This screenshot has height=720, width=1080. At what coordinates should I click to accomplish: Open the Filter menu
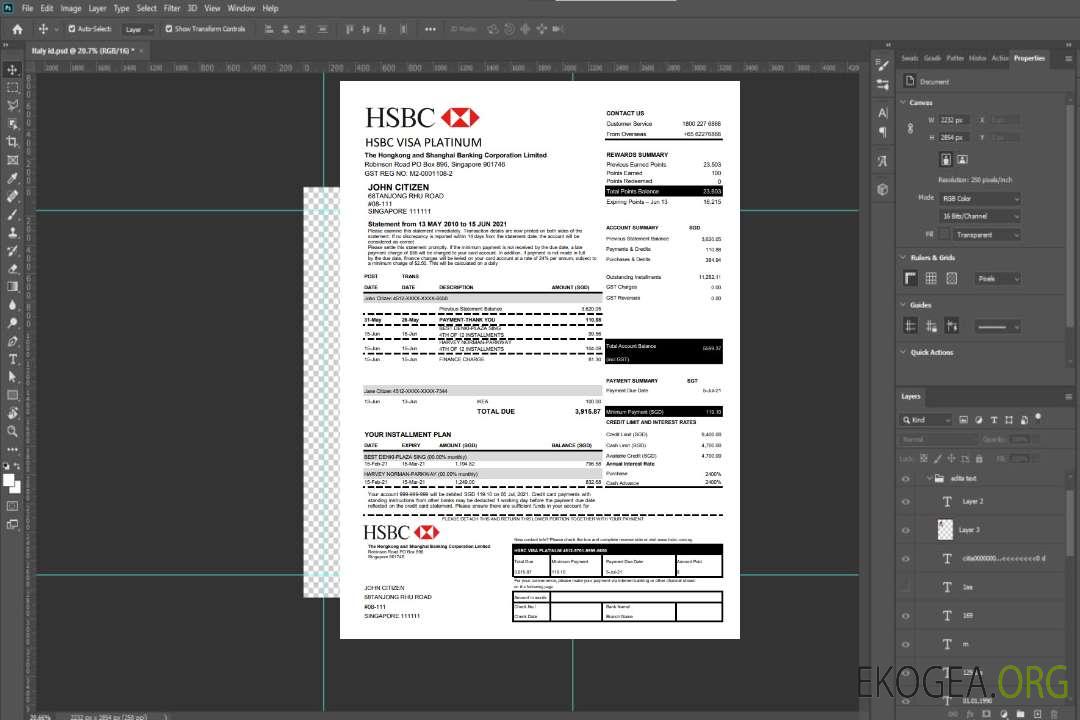172,8
